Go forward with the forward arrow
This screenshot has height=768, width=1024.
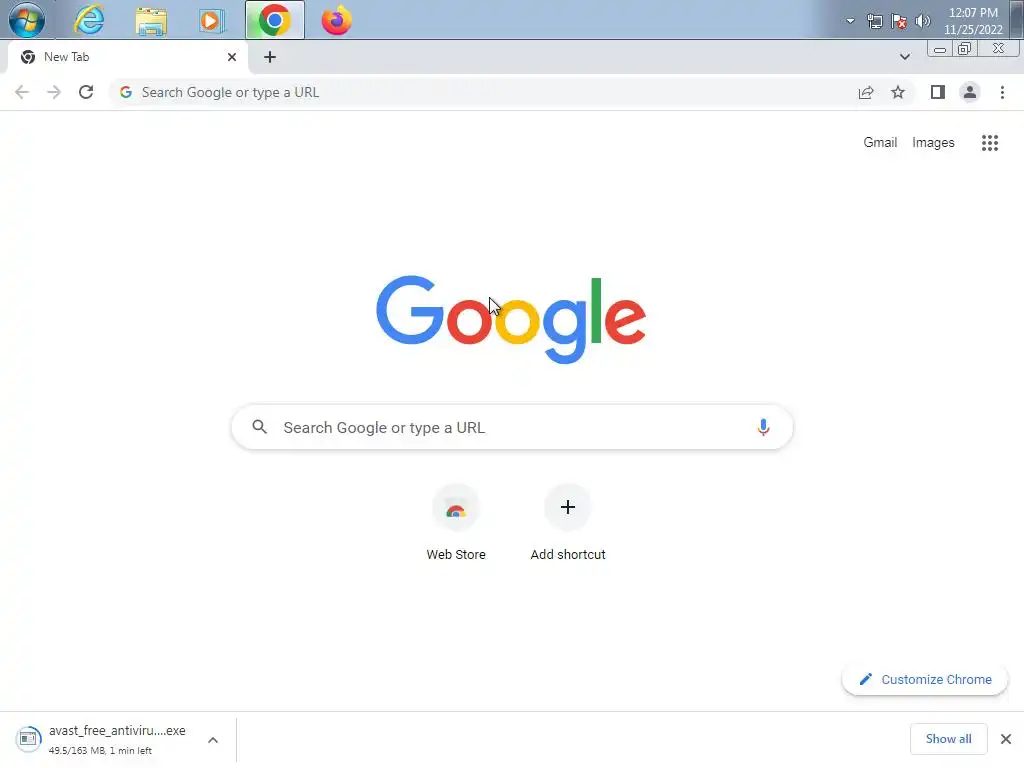point(54,92)
